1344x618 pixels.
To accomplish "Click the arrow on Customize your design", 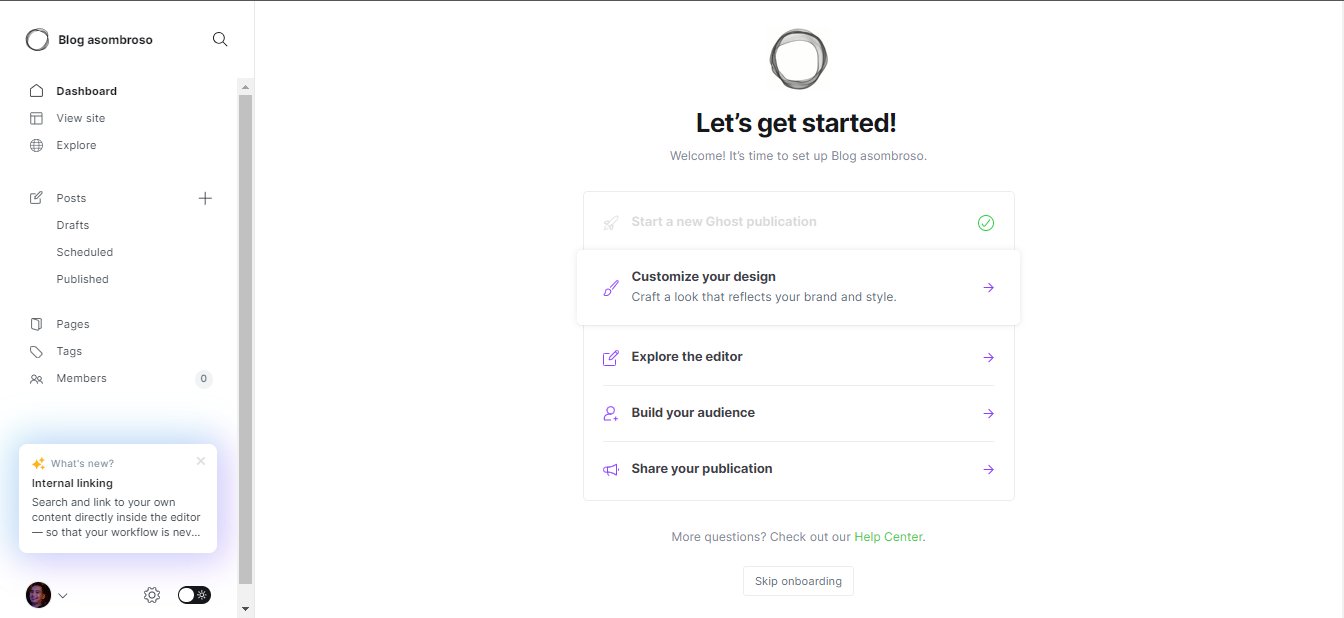I will coord(988,288).
